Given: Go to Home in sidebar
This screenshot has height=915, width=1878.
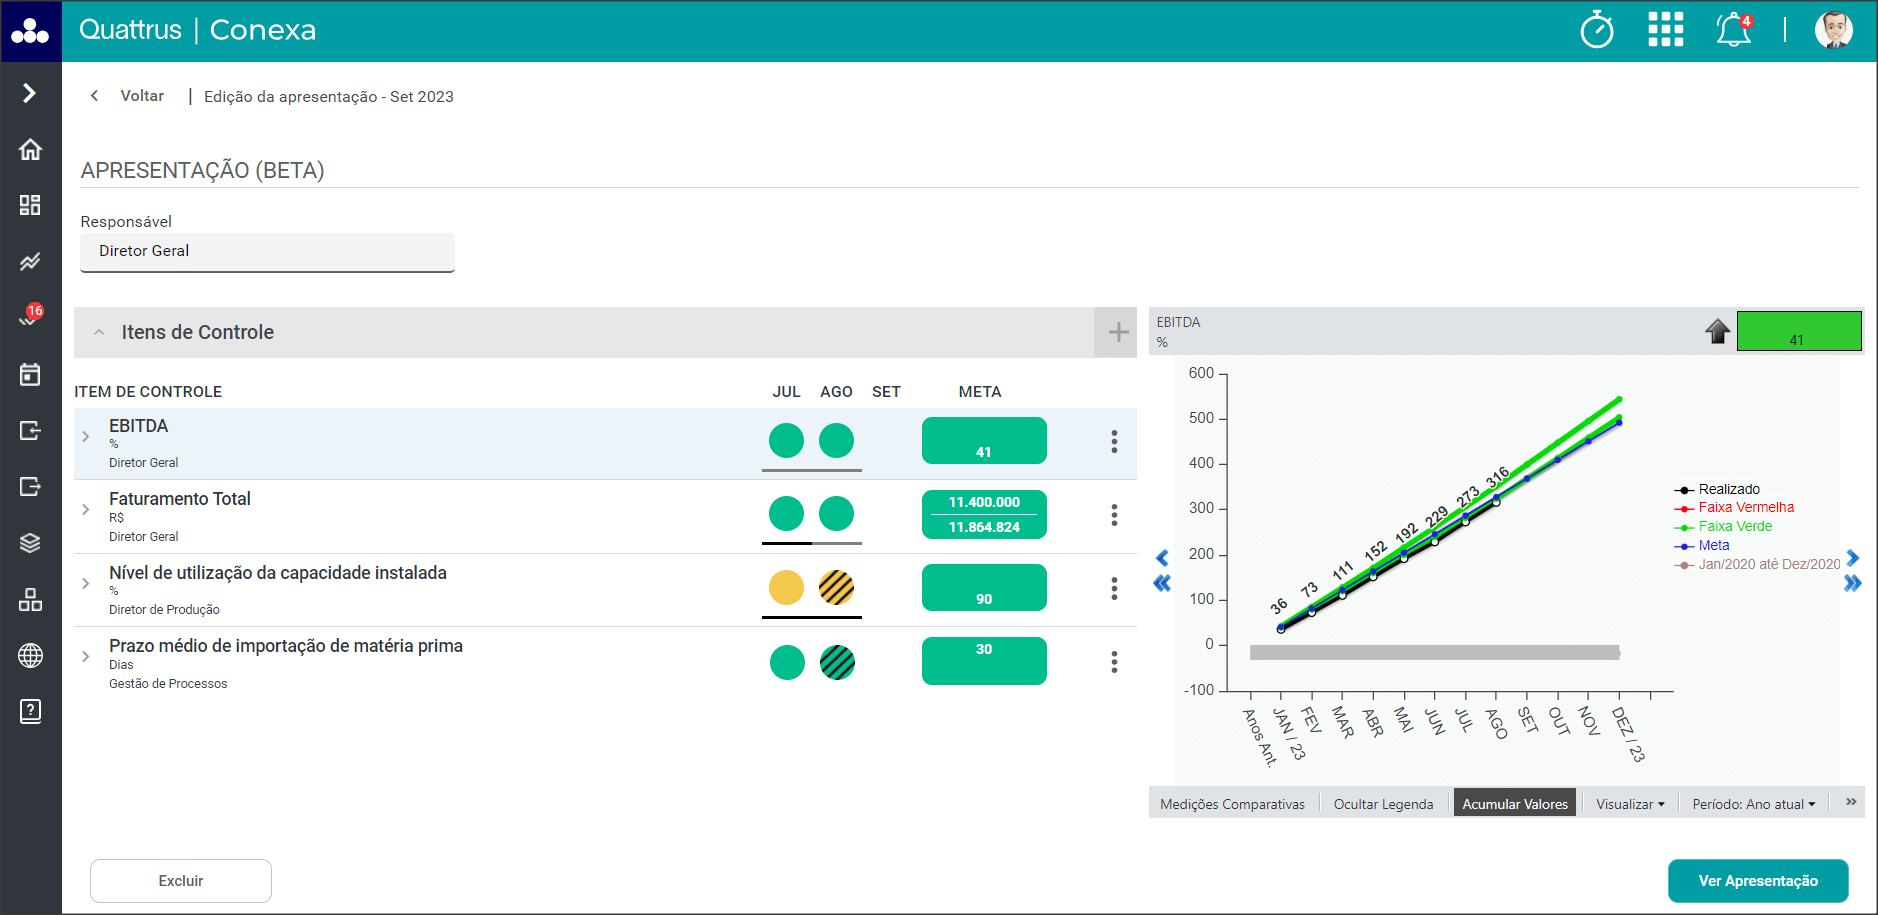Looking at the screenshot, I should click(x=30, y=150).
